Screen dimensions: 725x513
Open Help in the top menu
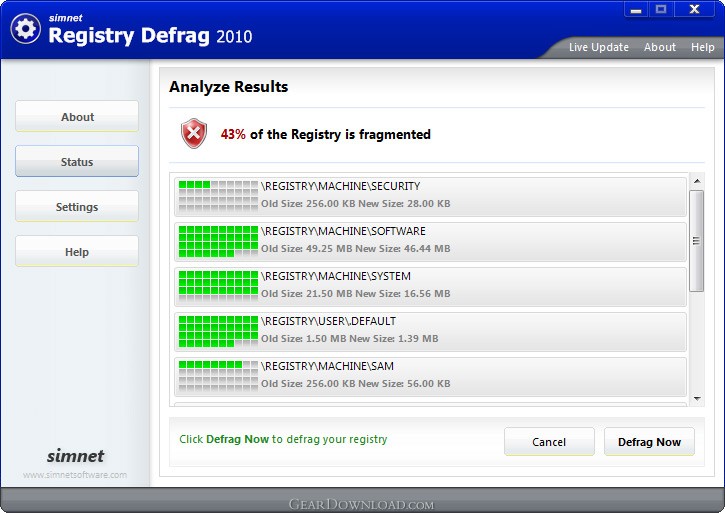pos(702,47)
